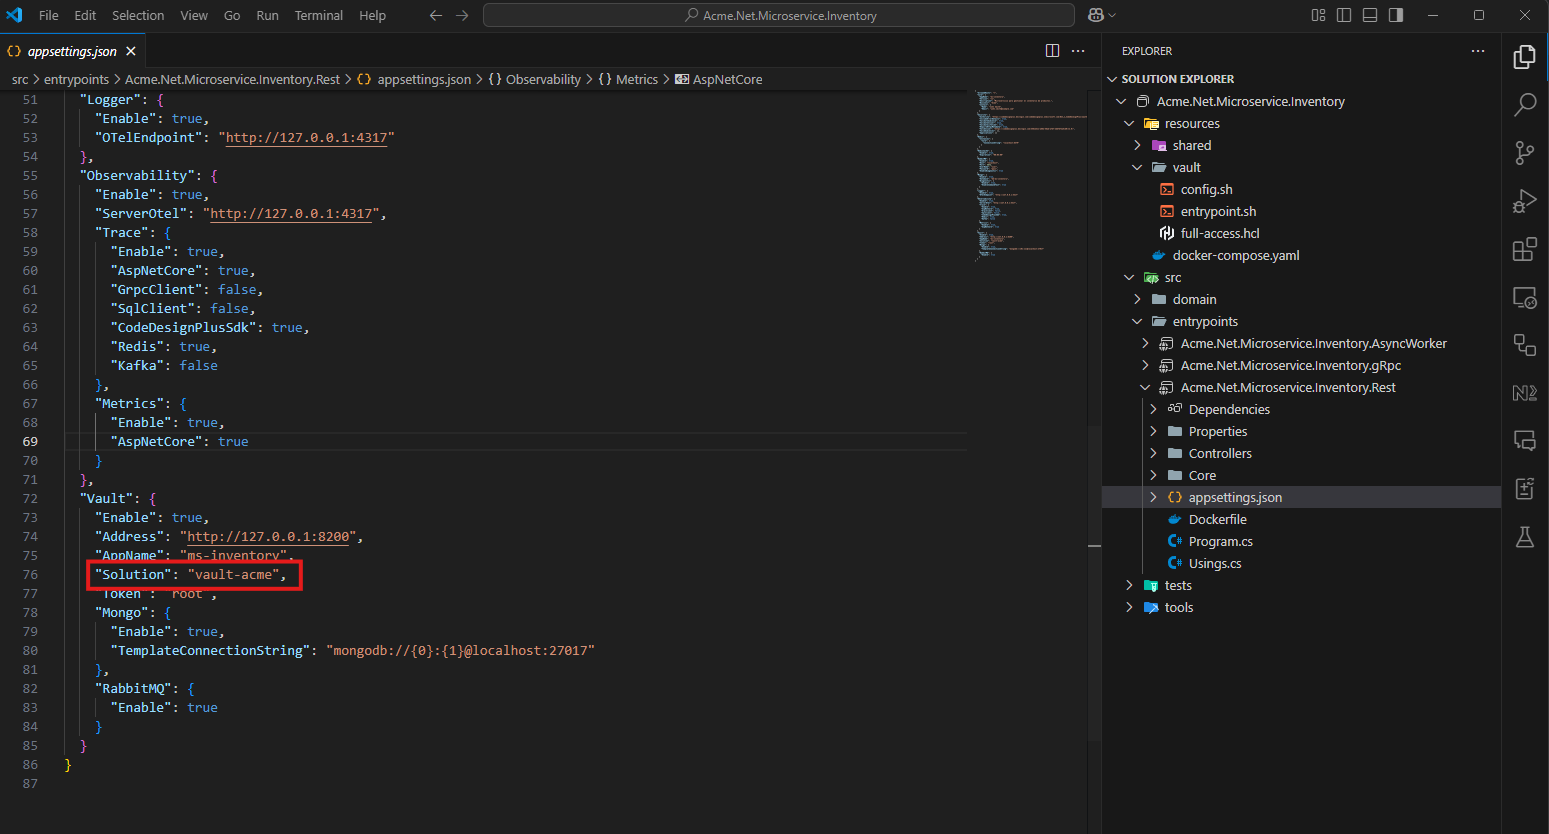Open the View menu
This screenshot has height=834, width=1549.
[194, 15]
